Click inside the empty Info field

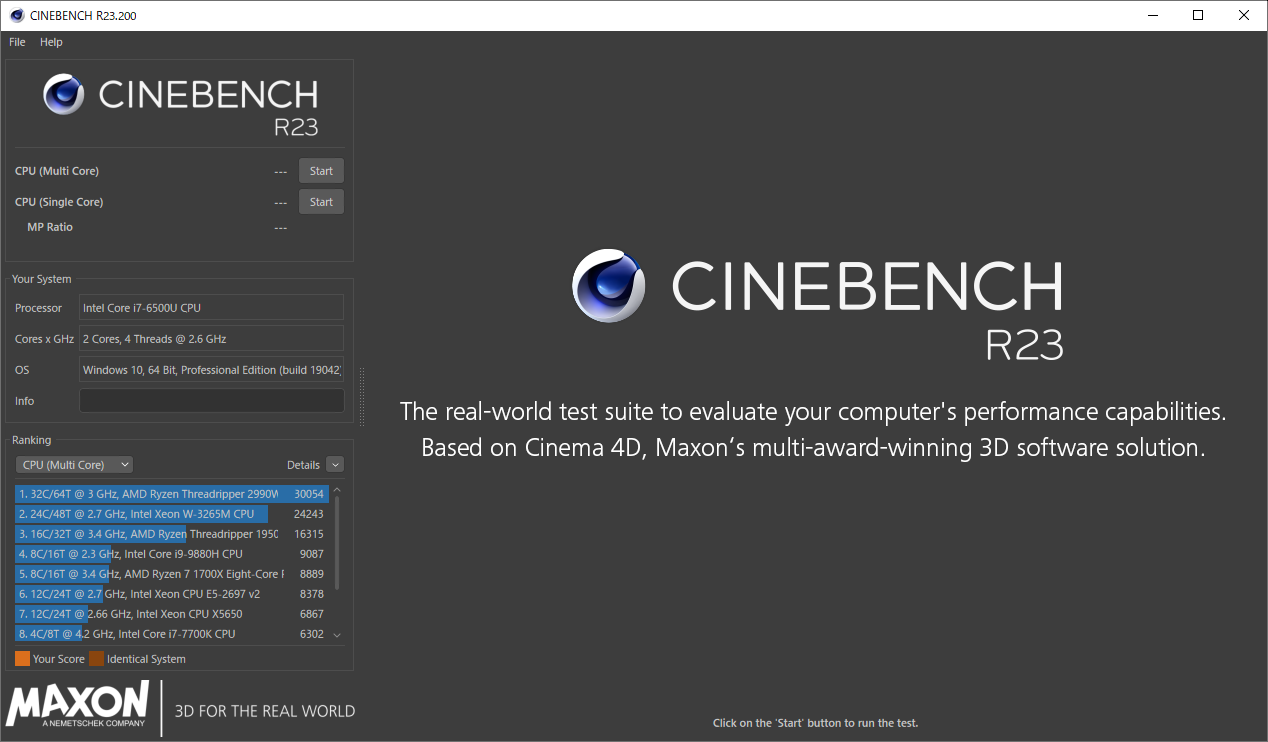click(x=211, y=400)
